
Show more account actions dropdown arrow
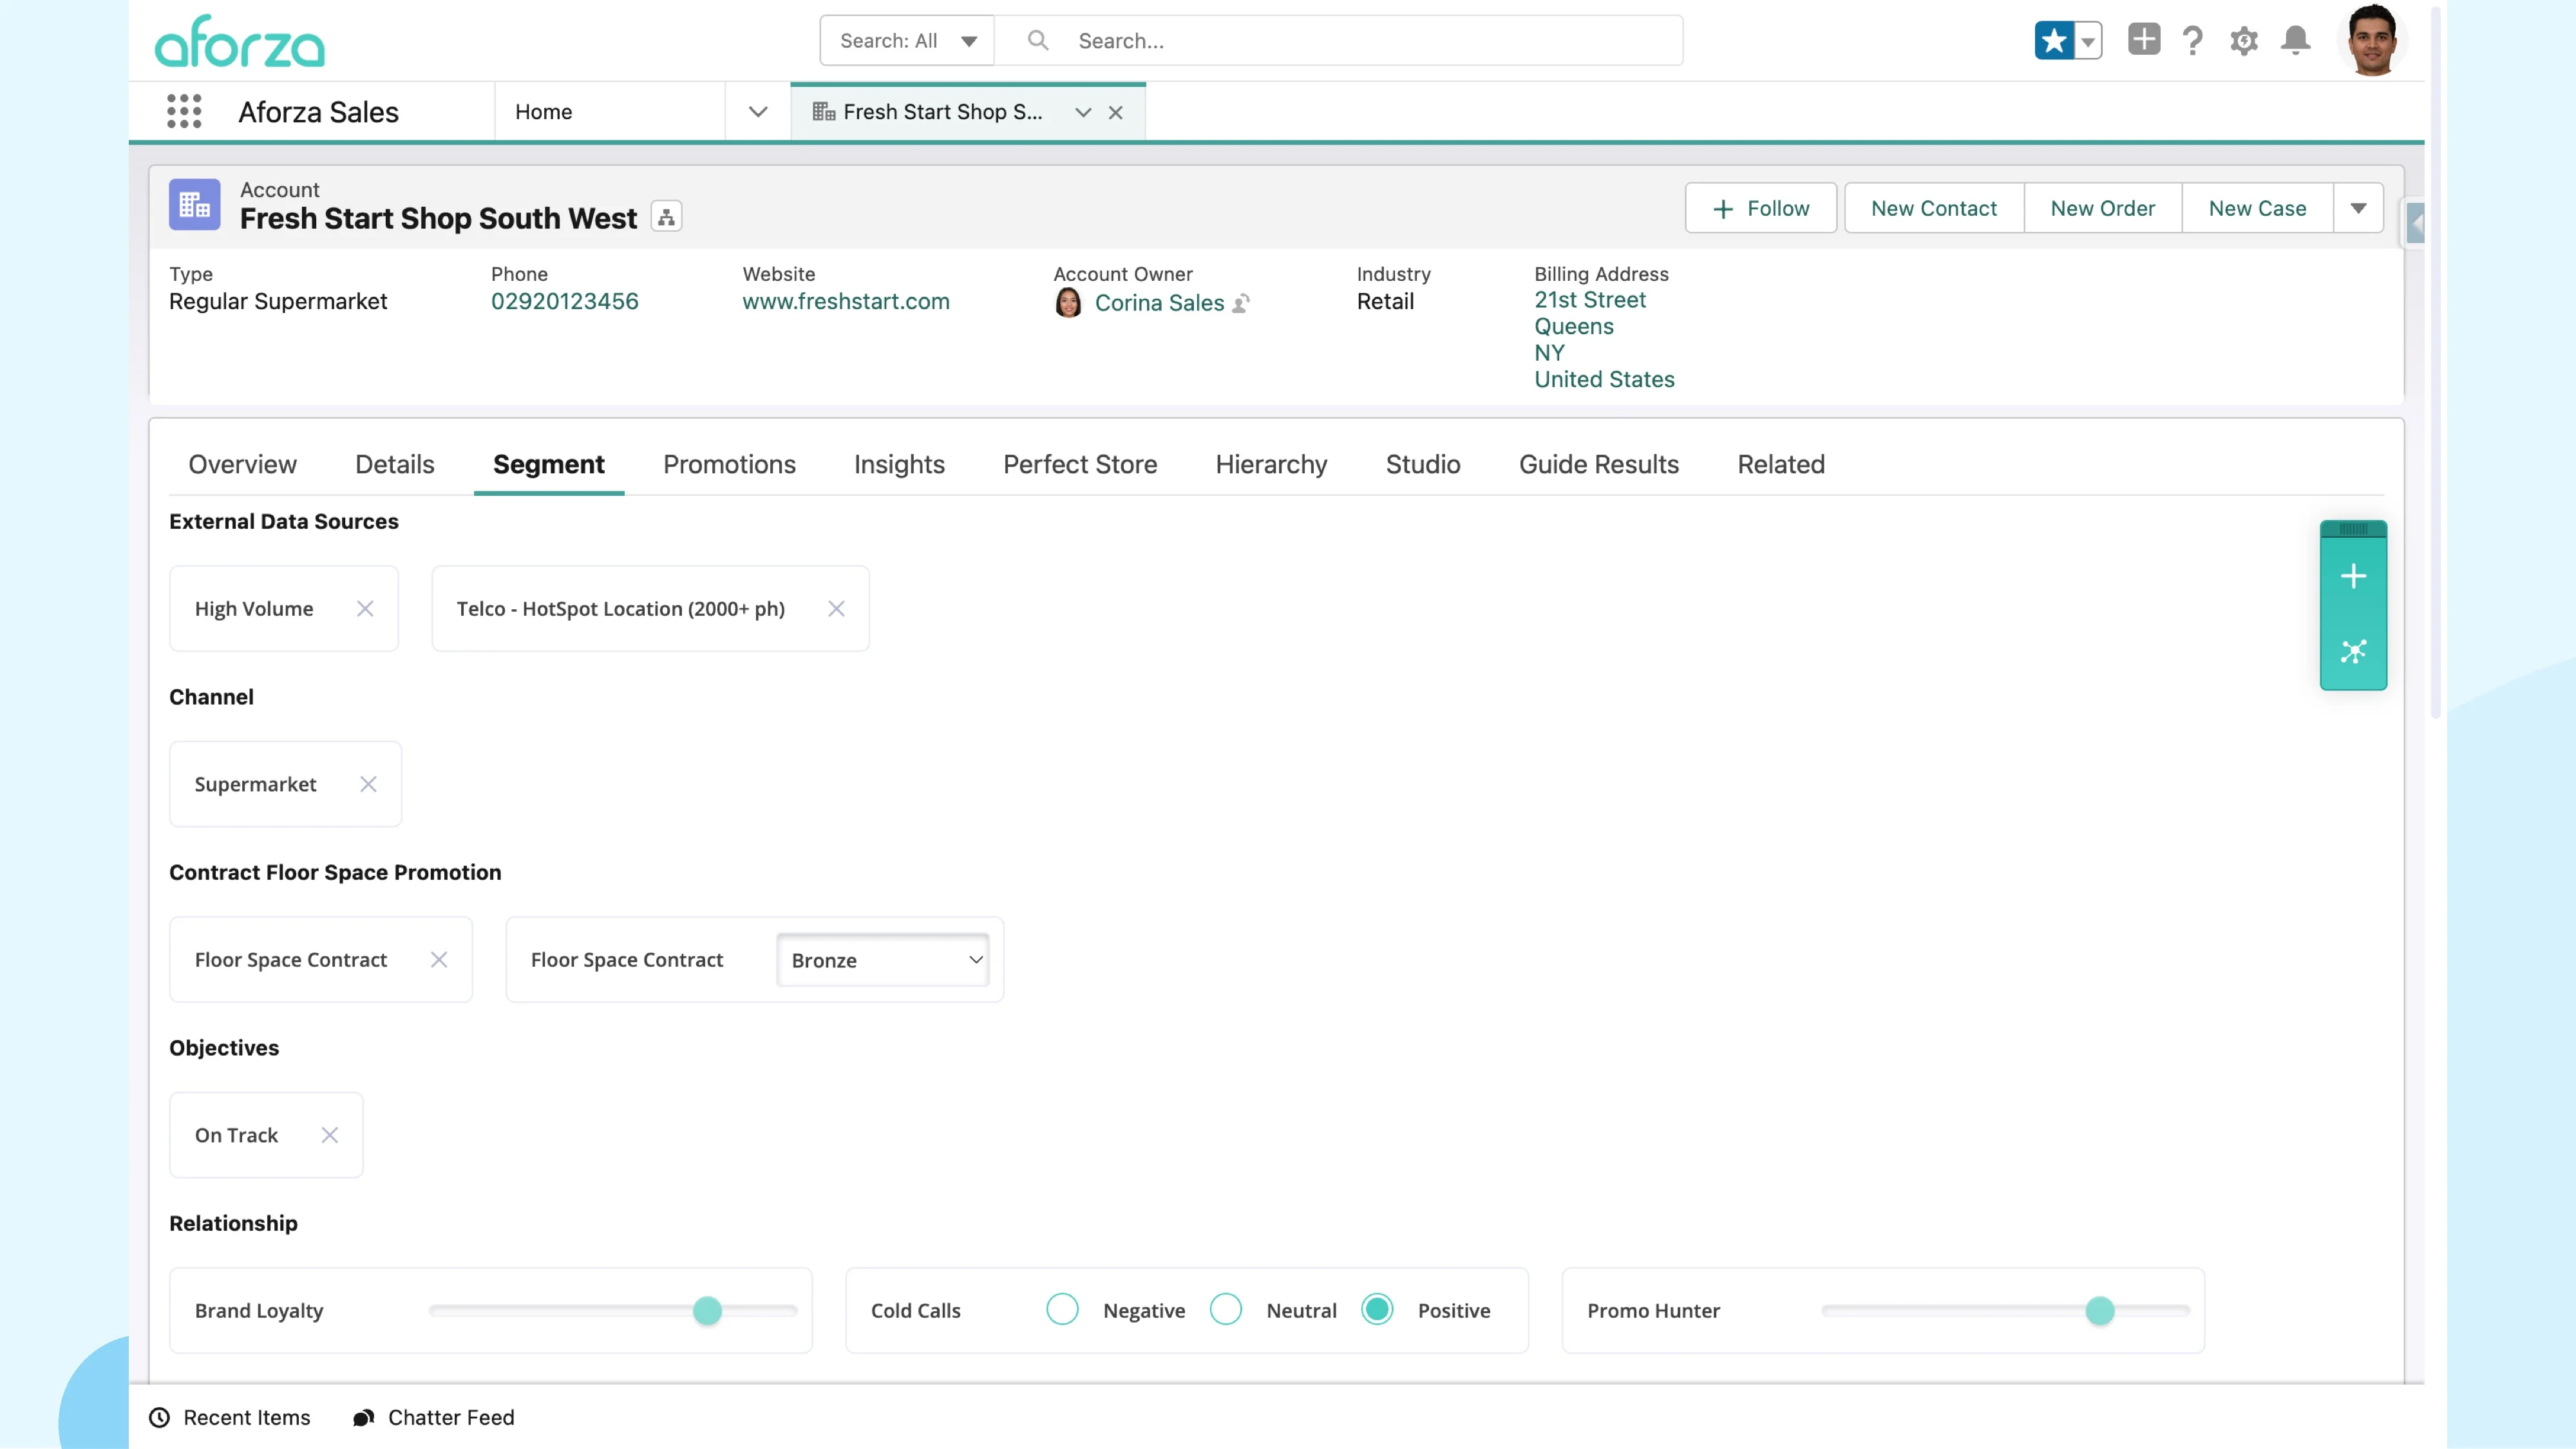coord(2358,208)
